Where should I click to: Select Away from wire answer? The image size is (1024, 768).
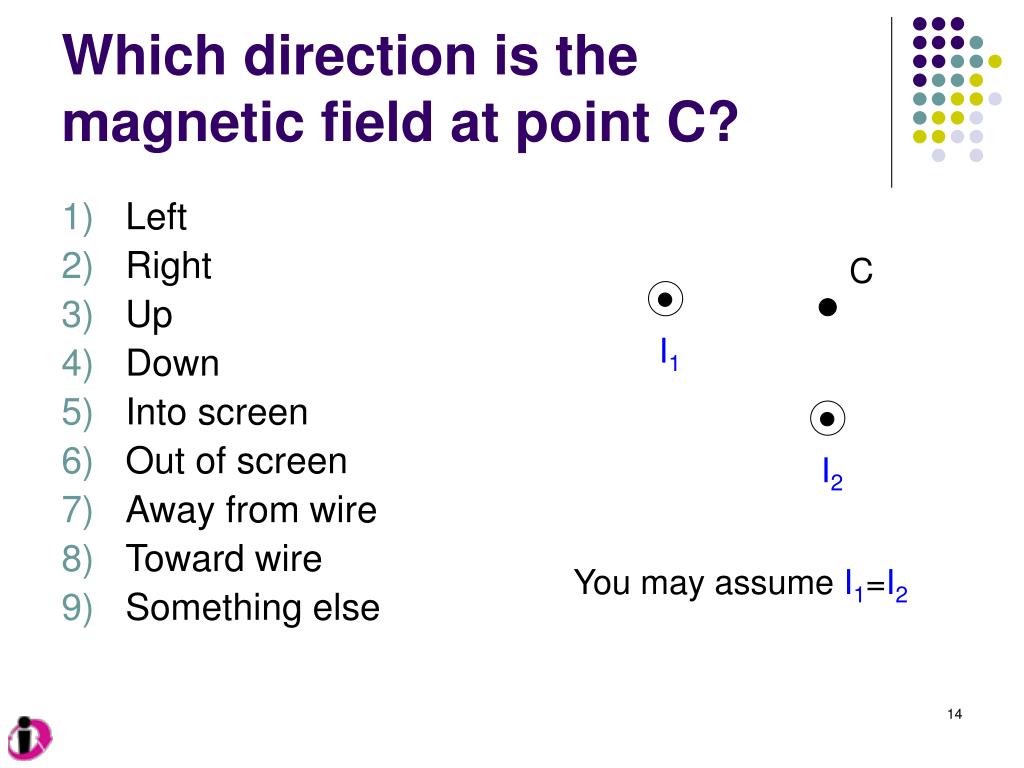click(251, 510)
